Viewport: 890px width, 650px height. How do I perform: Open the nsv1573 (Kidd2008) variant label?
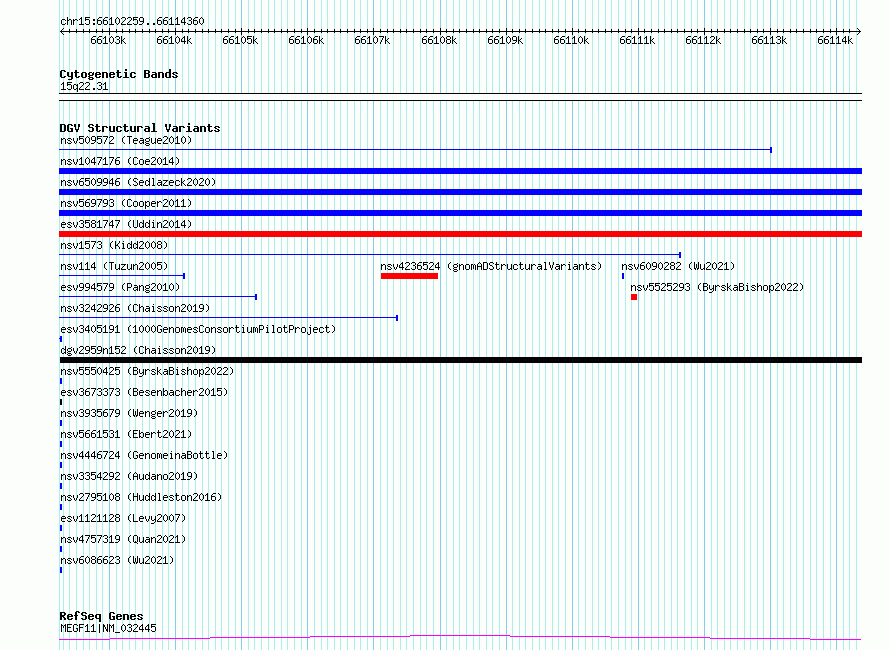[114, 245]
